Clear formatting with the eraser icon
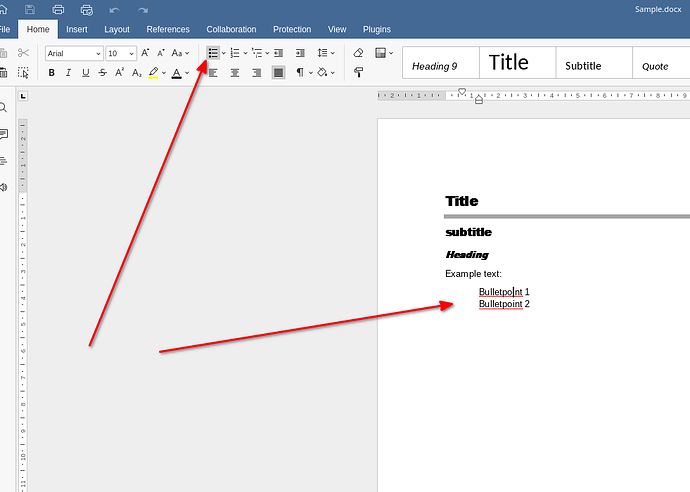The height and width of the screenshot is (492, 690). pyautogui.click(x=358, y=53)
